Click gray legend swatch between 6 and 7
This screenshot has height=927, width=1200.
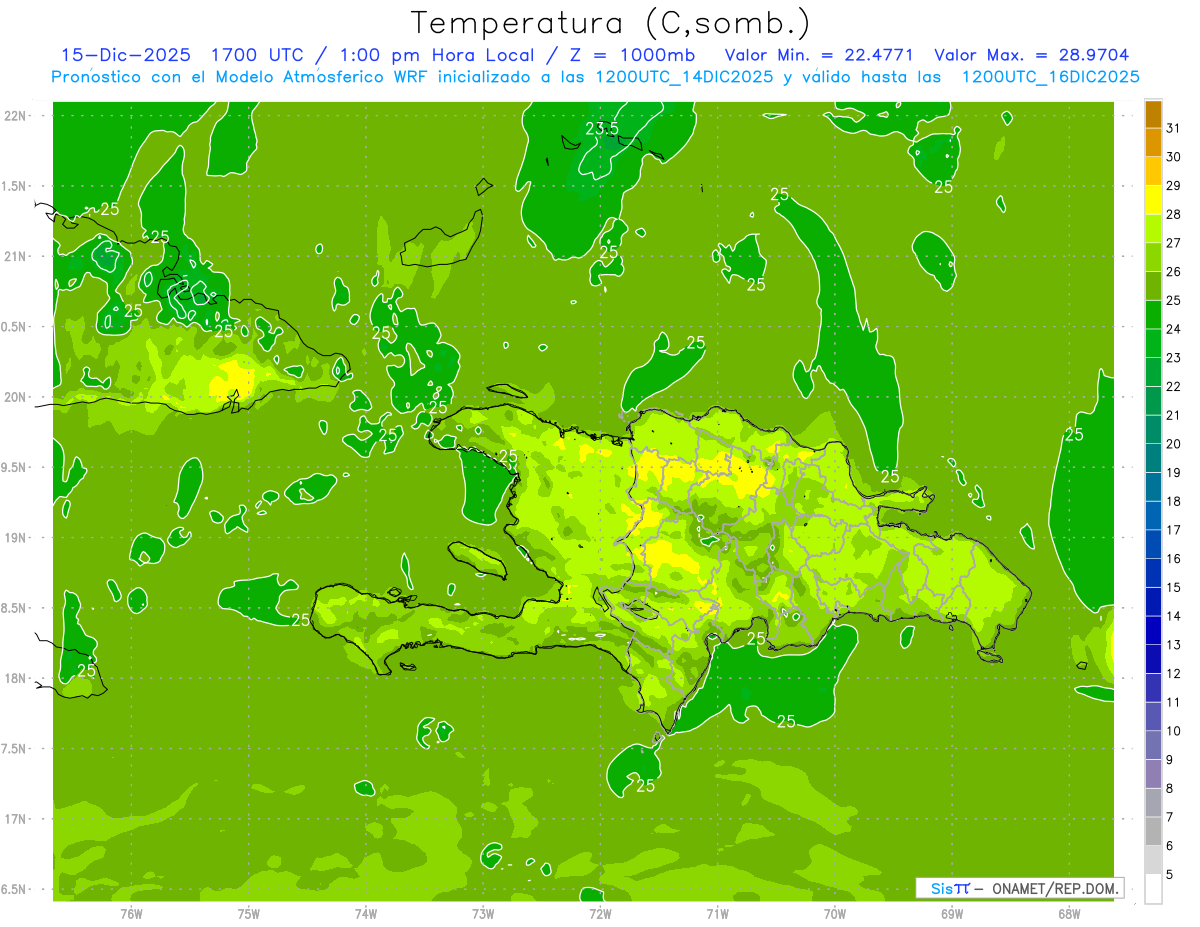[x=1153, y=831]
